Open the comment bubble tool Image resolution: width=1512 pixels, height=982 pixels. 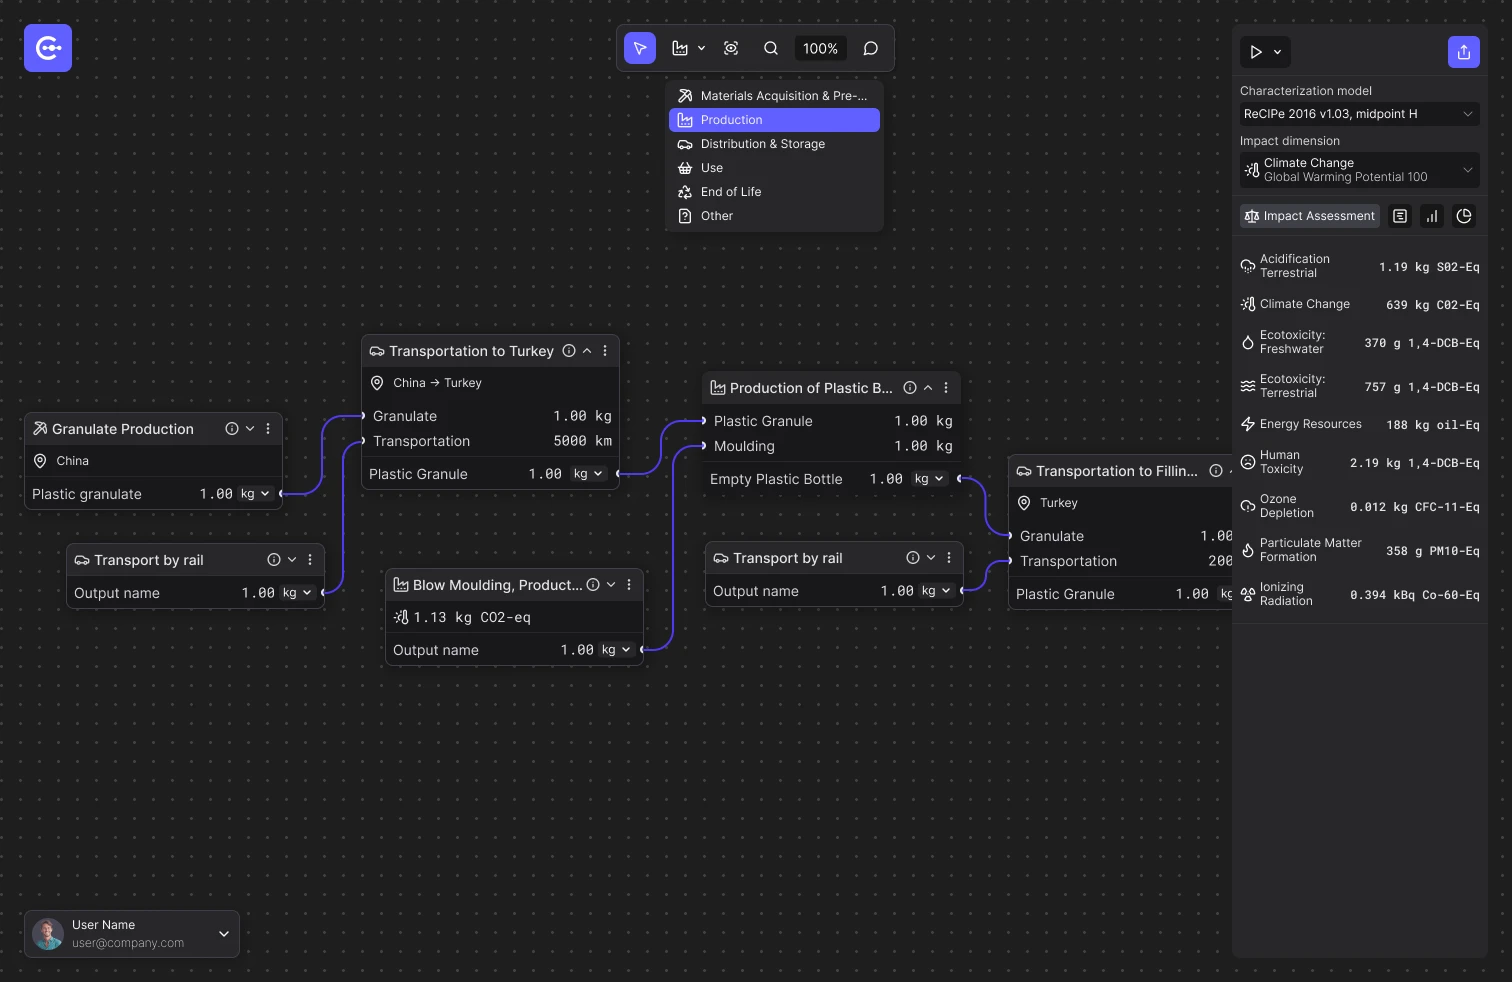point(871,48)
